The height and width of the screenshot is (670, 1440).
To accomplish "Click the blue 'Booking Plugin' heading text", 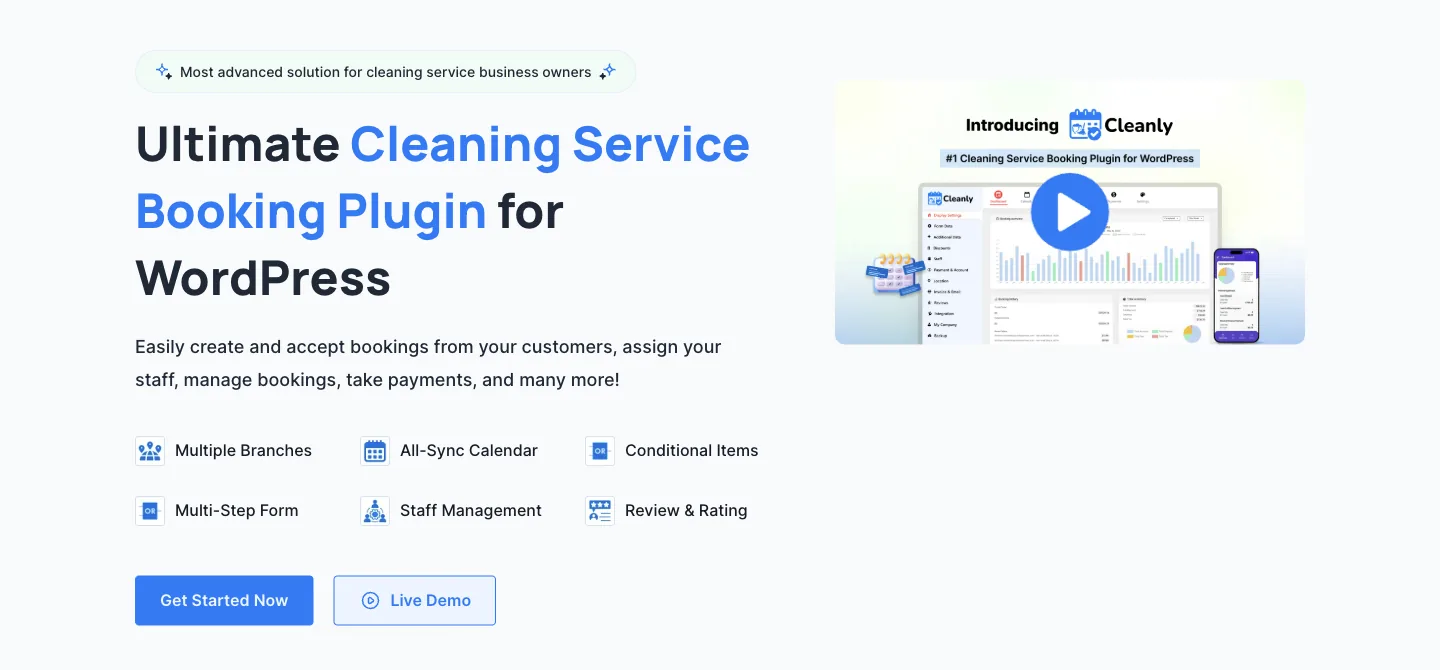I will click(x=311, y=211).
